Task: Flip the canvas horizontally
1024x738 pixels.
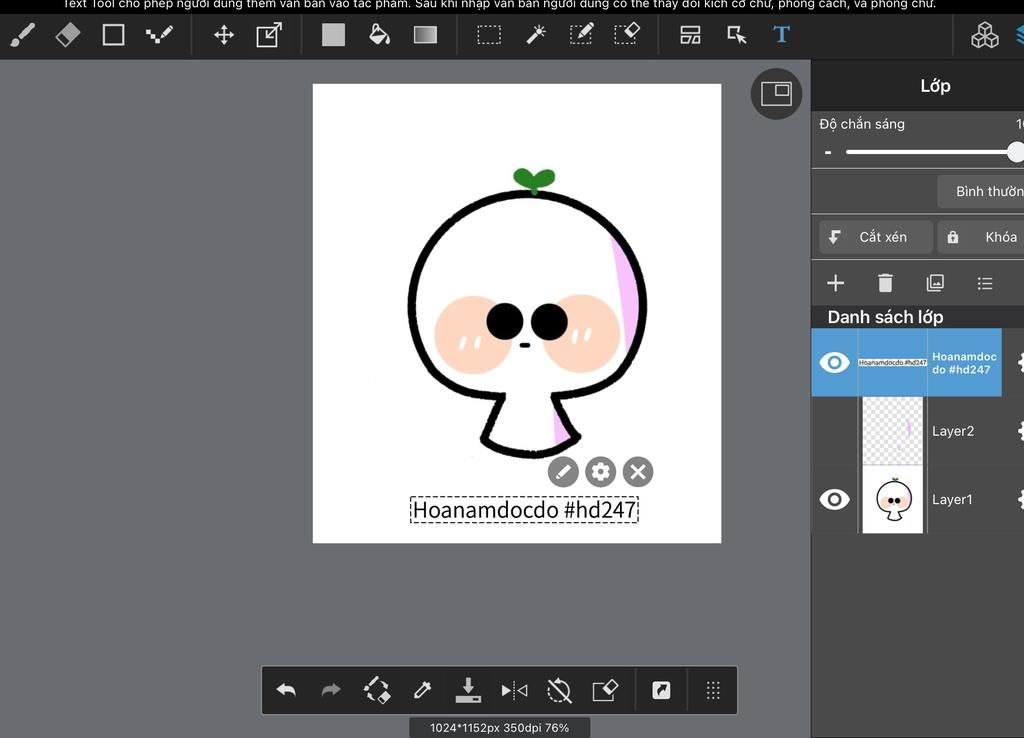Action: click(514, 690)
